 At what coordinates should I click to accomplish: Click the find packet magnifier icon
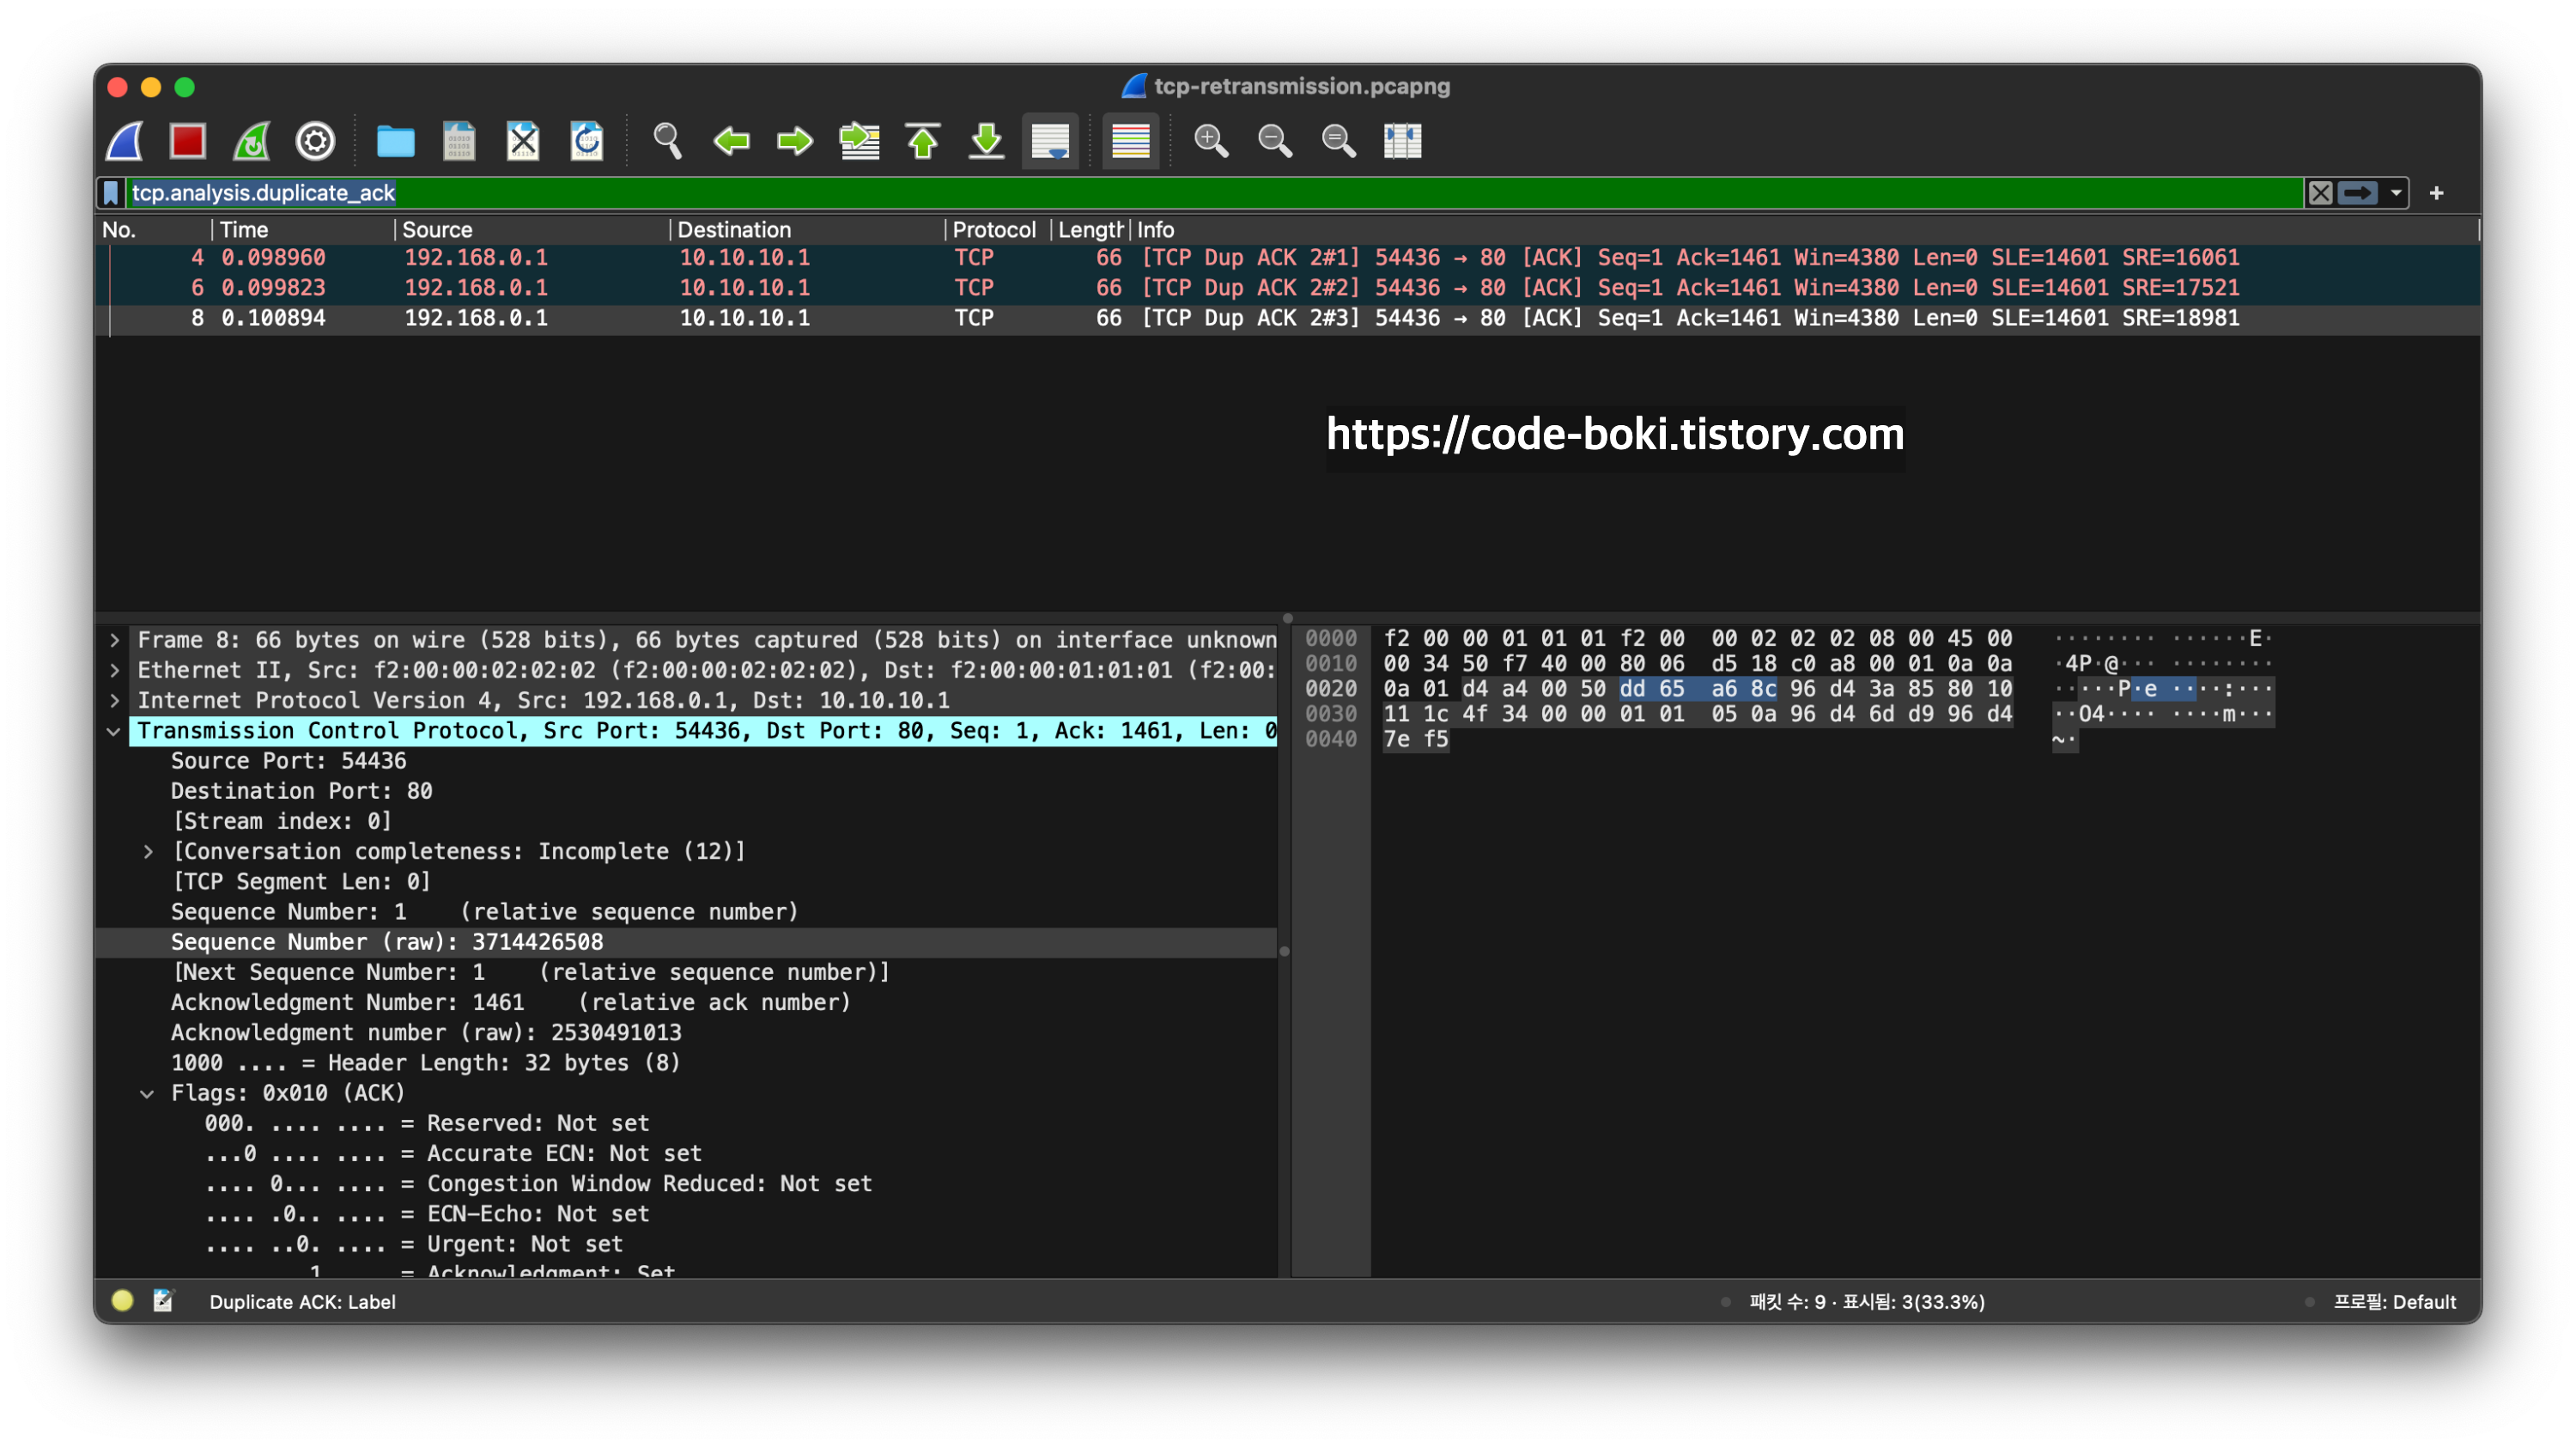point(667,141)
